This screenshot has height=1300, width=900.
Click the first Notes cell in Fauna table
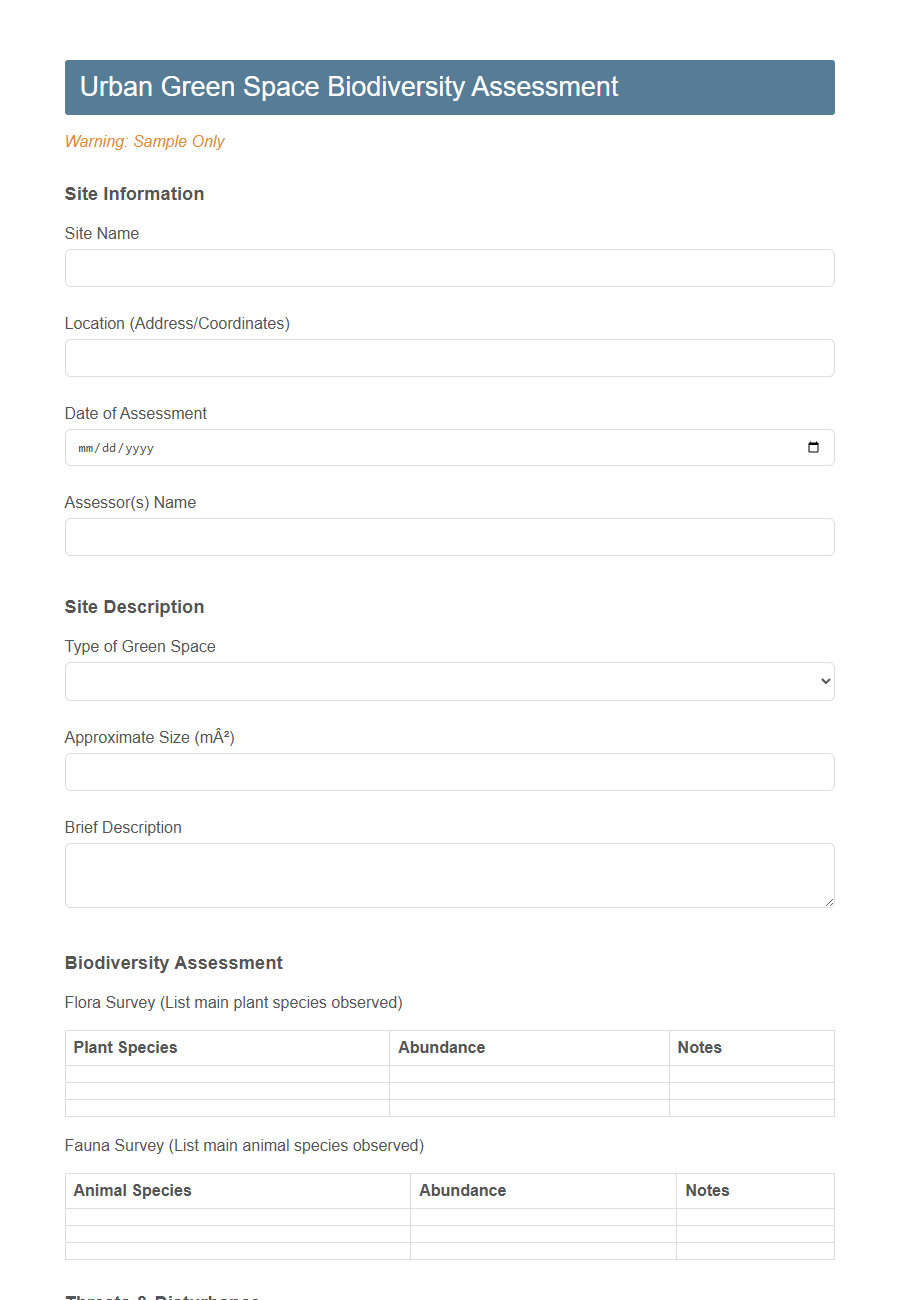(755, 1216)
